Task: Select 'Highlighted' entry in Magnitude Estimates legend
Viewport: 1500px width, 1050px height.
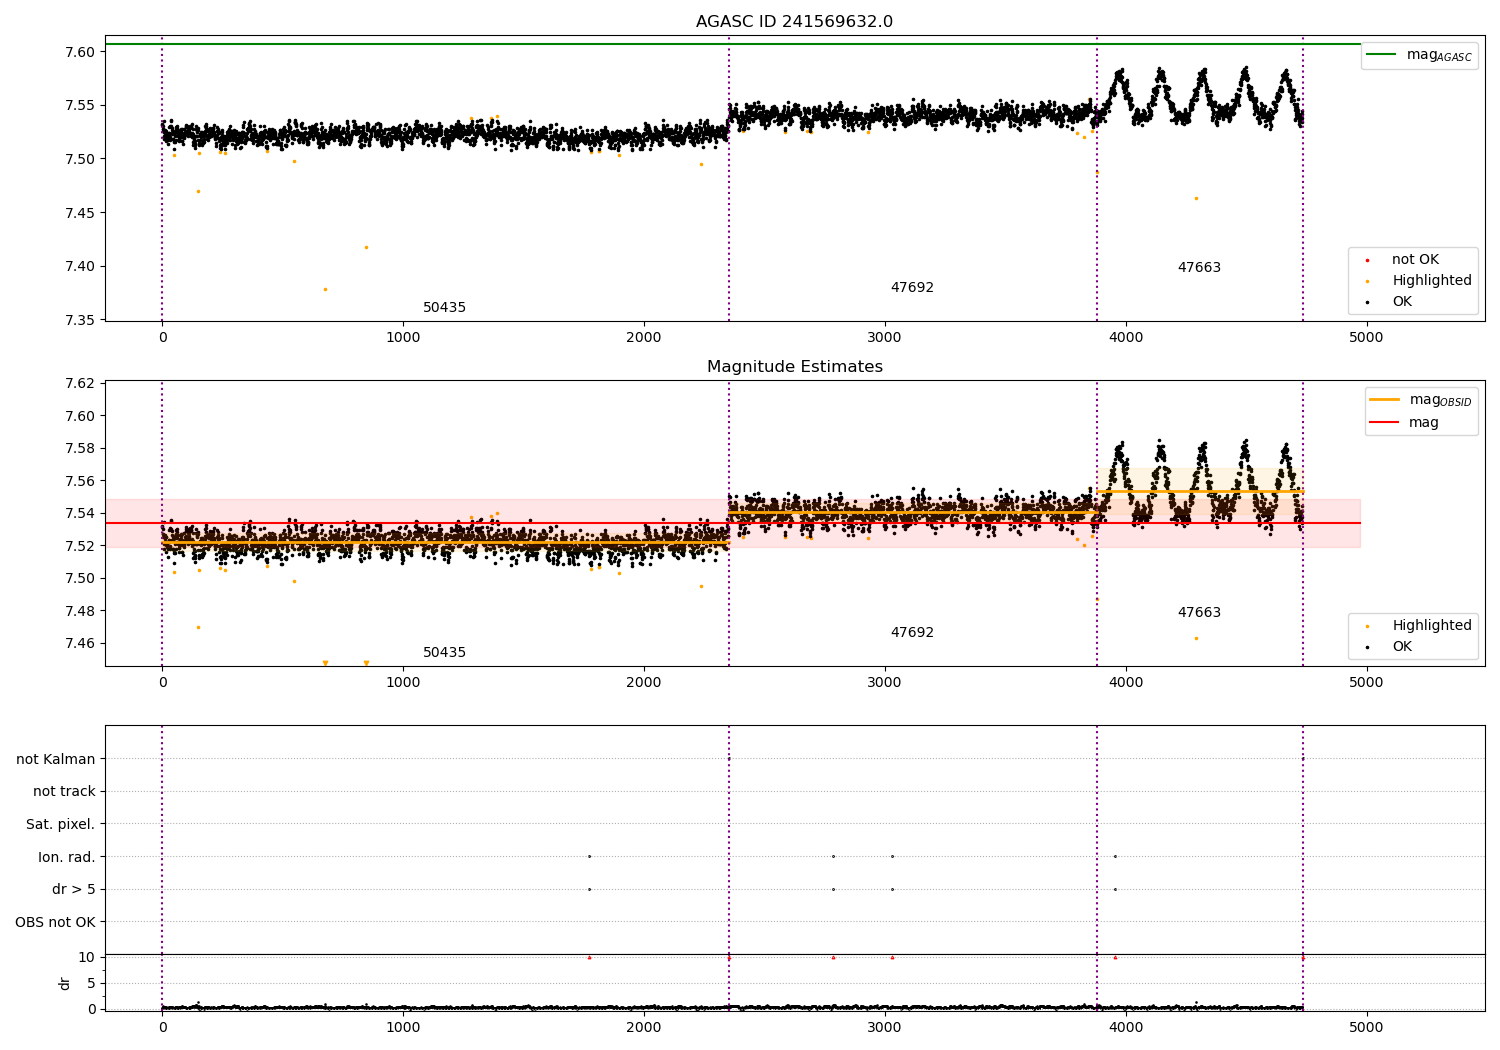Action: pos(1432,626)
